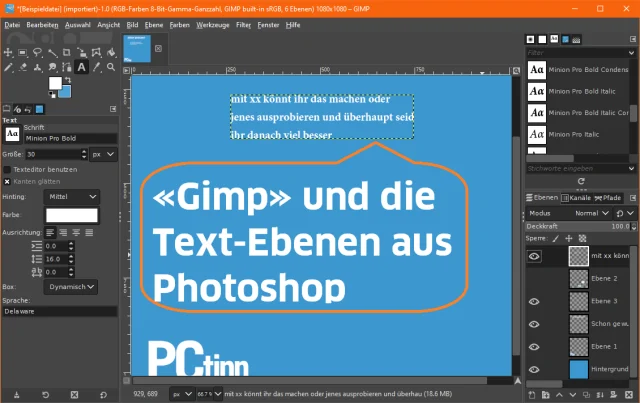This screenshot has height=403, width=640.
Task: Show the Ebene 2 layer
Action: click(534, 279)
